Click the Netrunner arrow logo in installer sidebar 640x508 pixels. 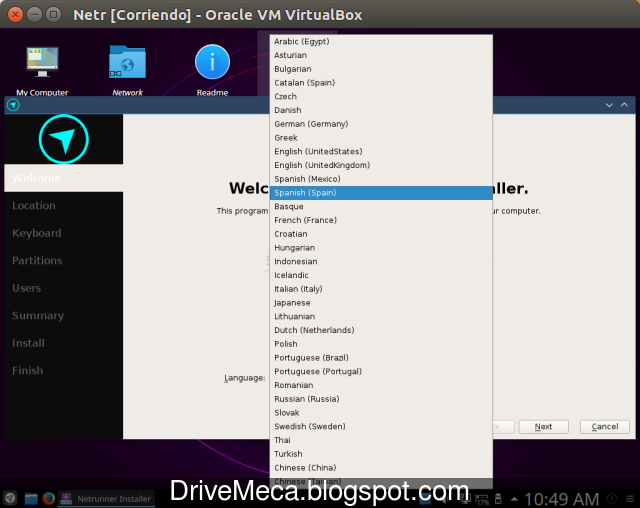(64, 139)
